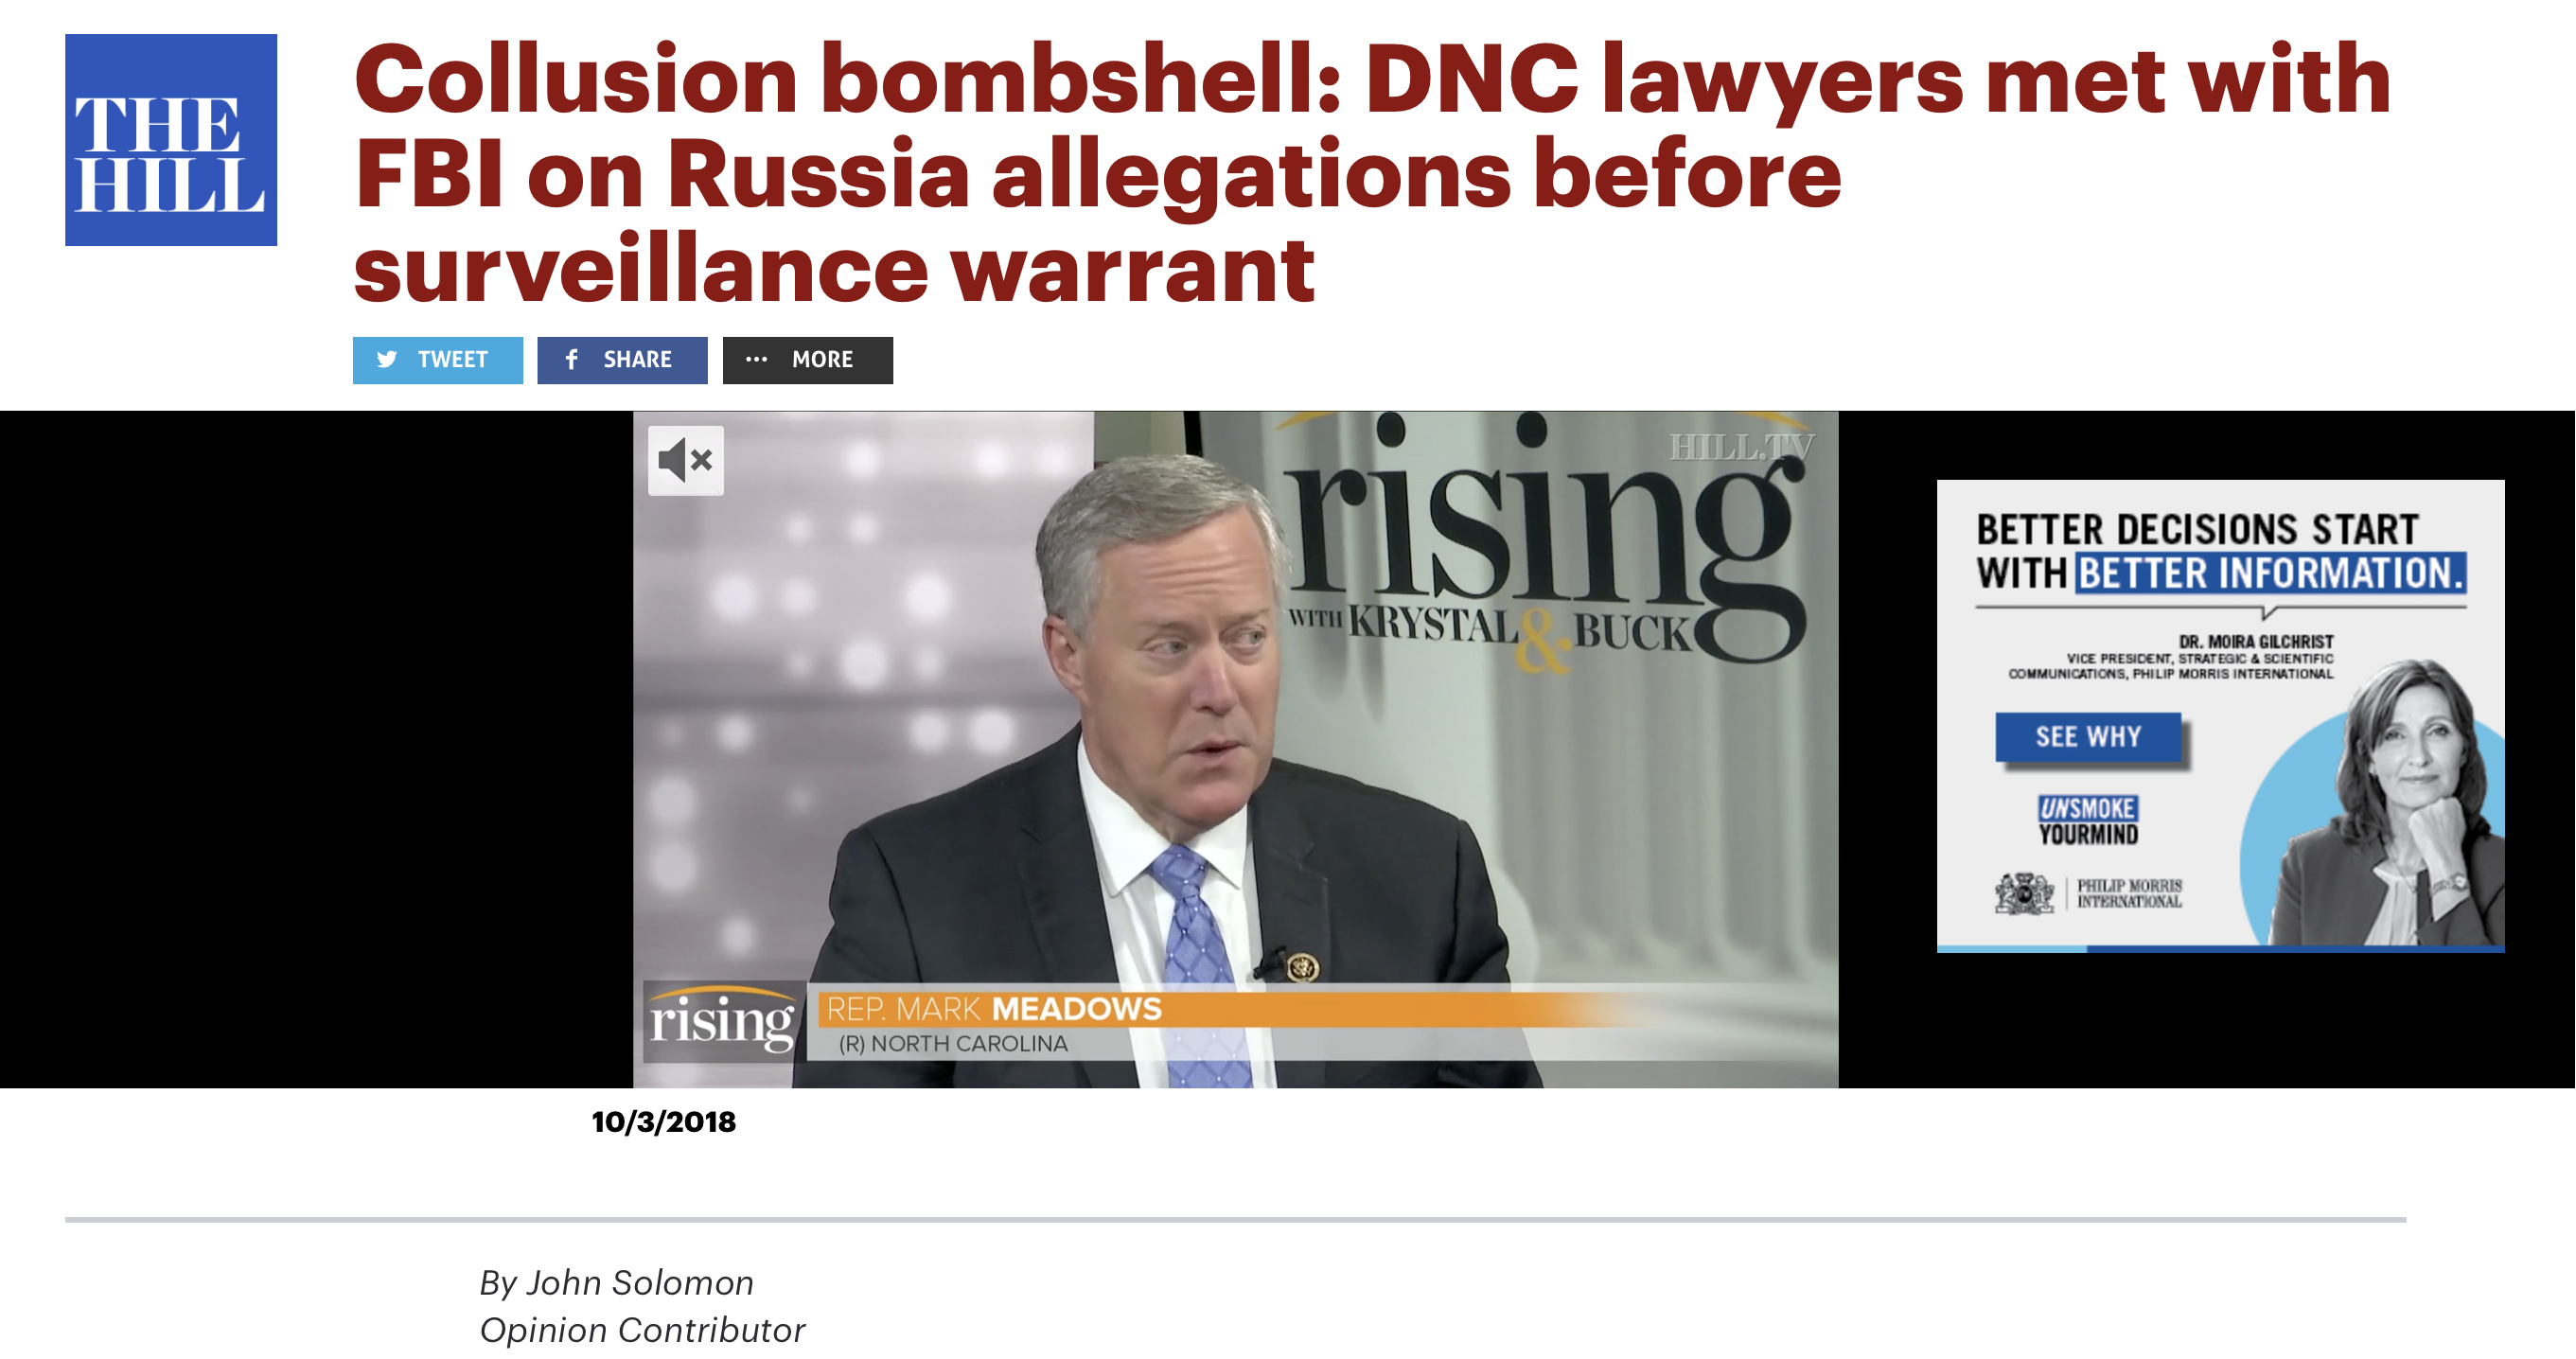This screenshot has width=2576, height=1359.
Task: Unmute the video with the speaker icon
Action: click(686, 461)
